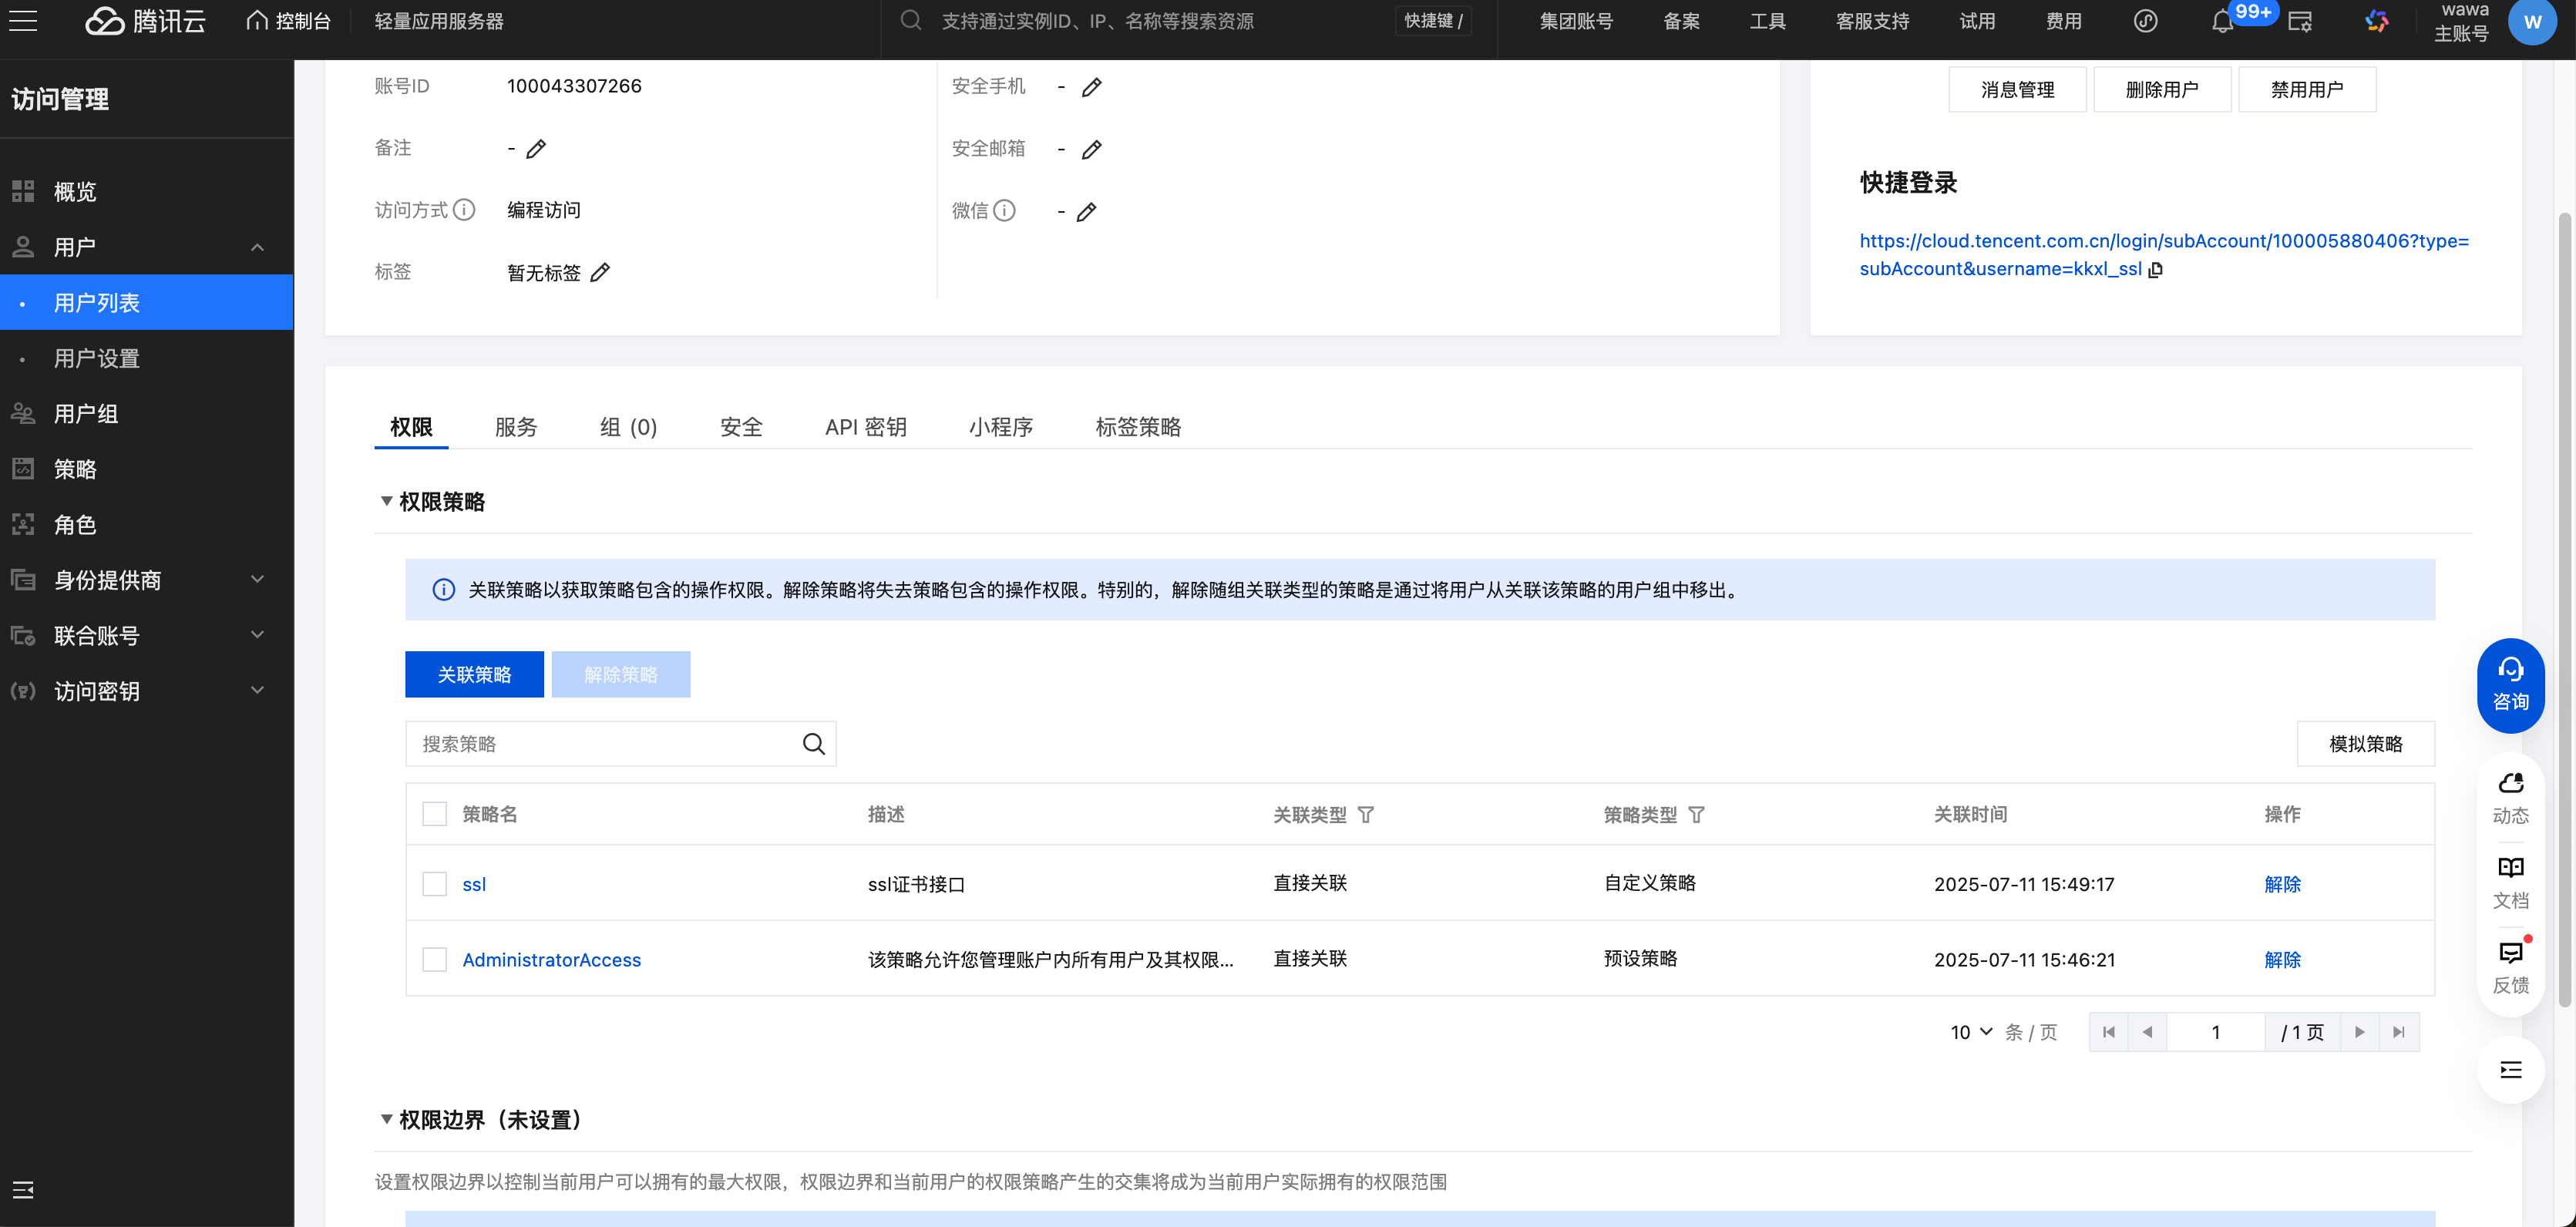The width and height of the screenshot is (2576, 1227).
Task: Collapse the 权限边界 section
Action: click(386, 1119)
